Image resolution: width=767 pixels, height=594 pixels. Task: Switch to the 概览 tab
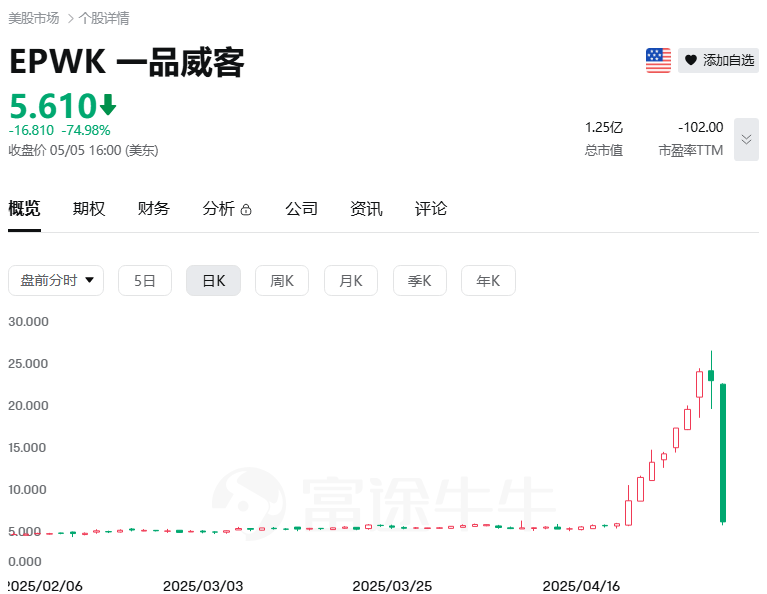[24, 208]
